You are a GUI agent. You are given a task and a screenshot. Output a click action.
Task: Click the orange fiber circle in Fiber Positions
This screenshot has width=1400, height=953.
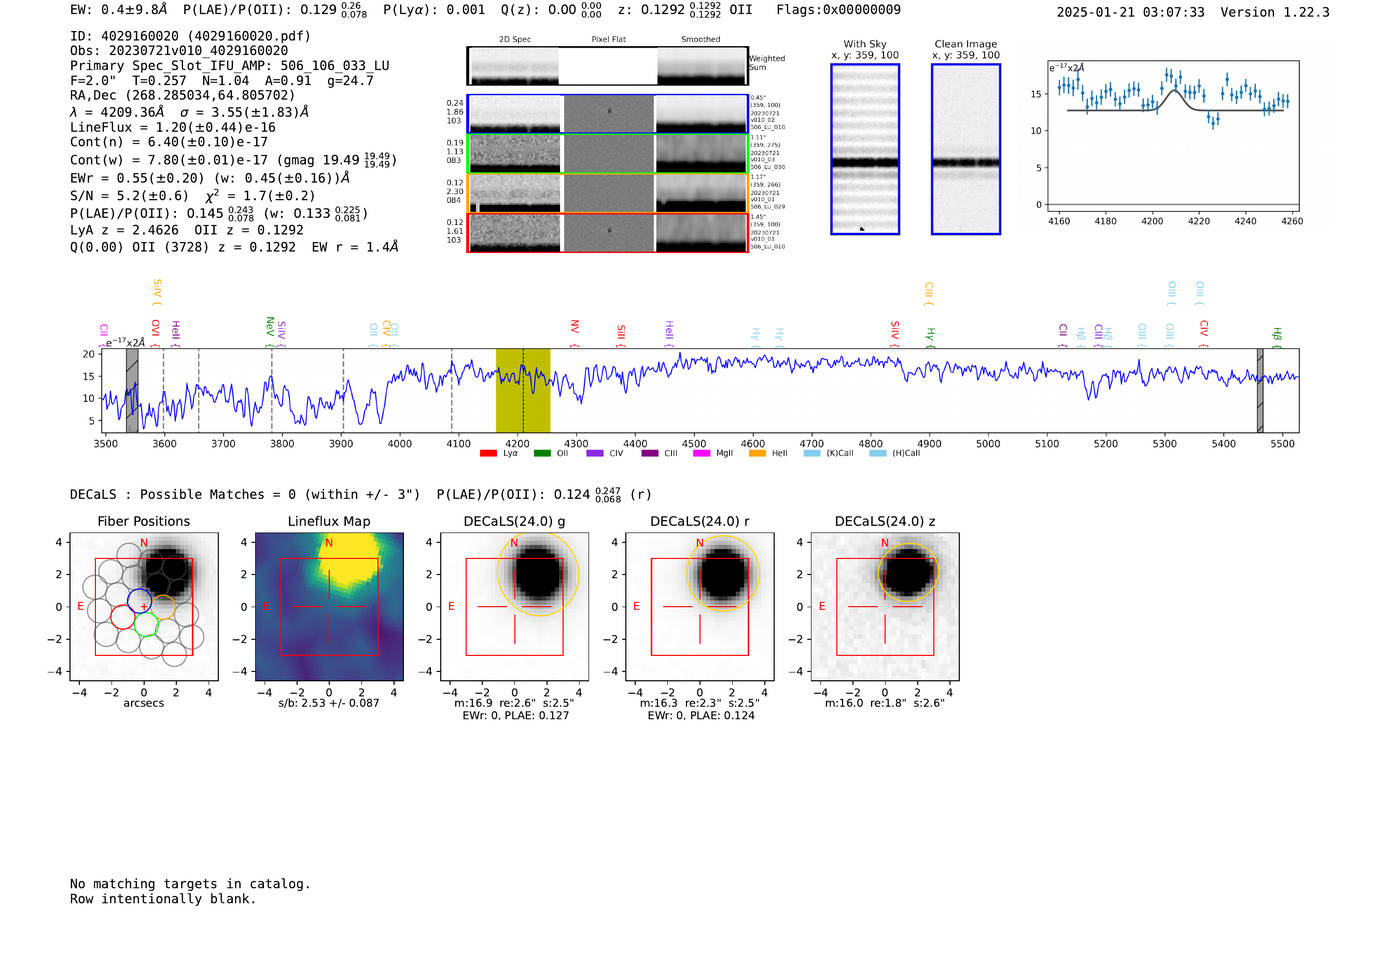pos(163,608)
